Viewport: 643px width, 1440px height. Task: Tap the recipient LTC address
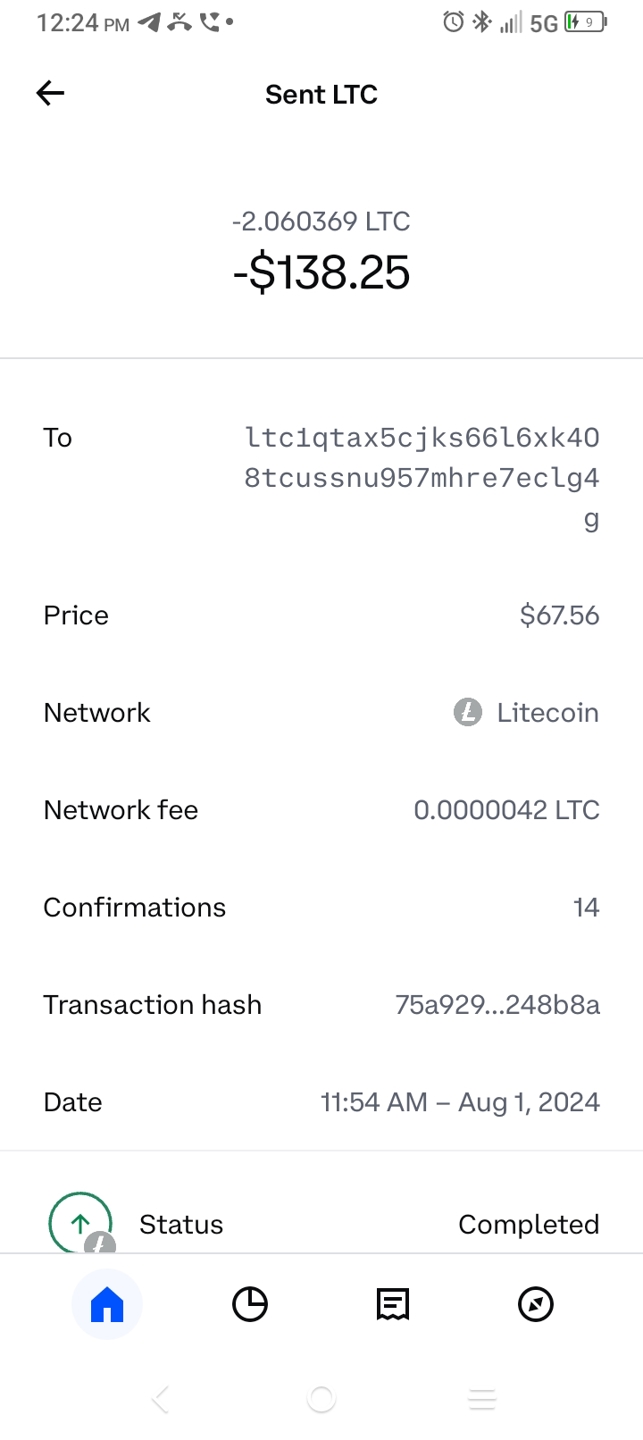tap(421, 478)
